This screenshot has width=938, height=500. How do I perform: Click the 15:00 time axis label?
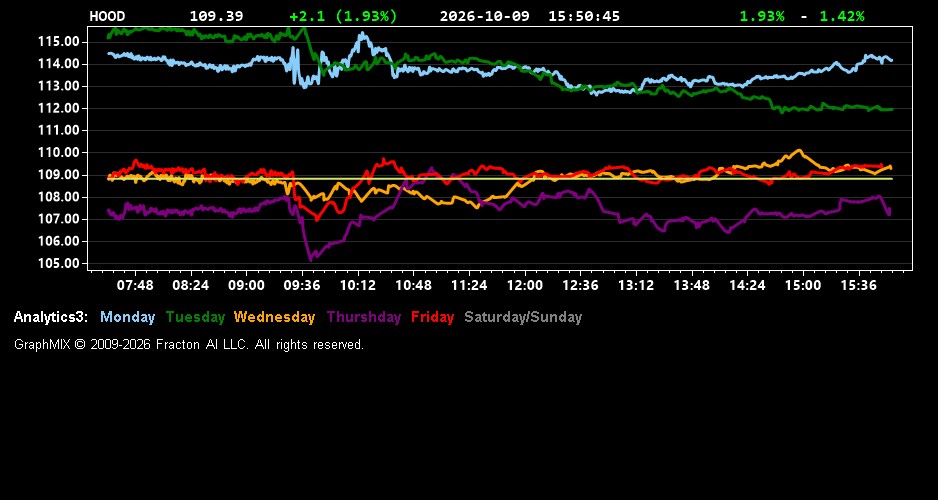pyautogui.click(x=803, y=285)
